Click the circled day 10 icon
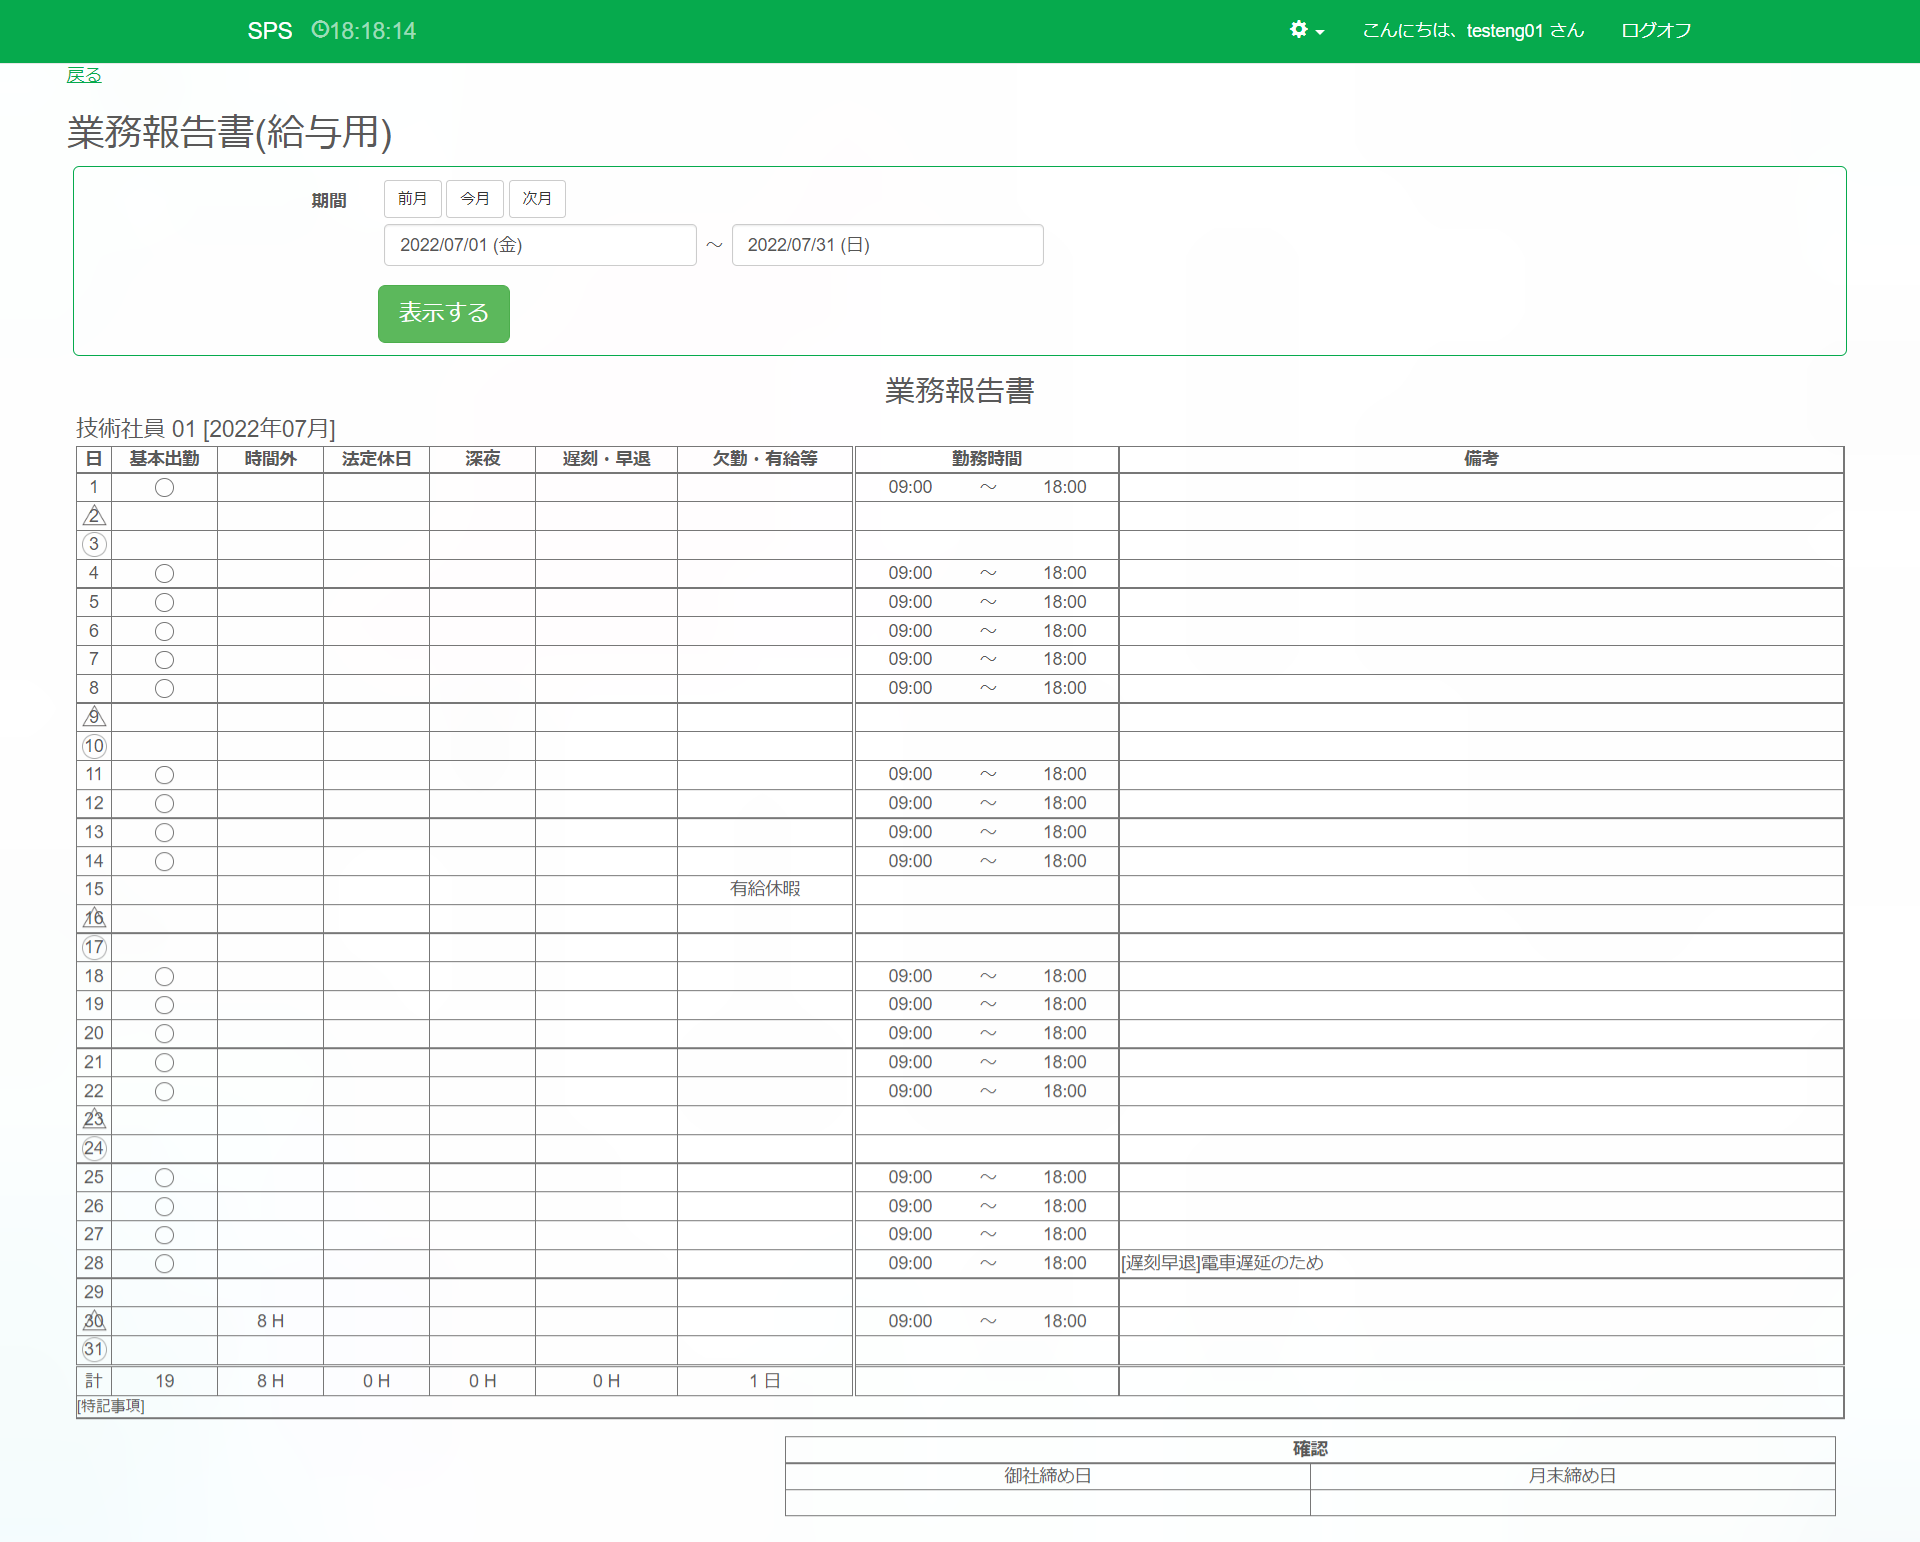This screenshot has height=1542, width=1920. (94, 746)
